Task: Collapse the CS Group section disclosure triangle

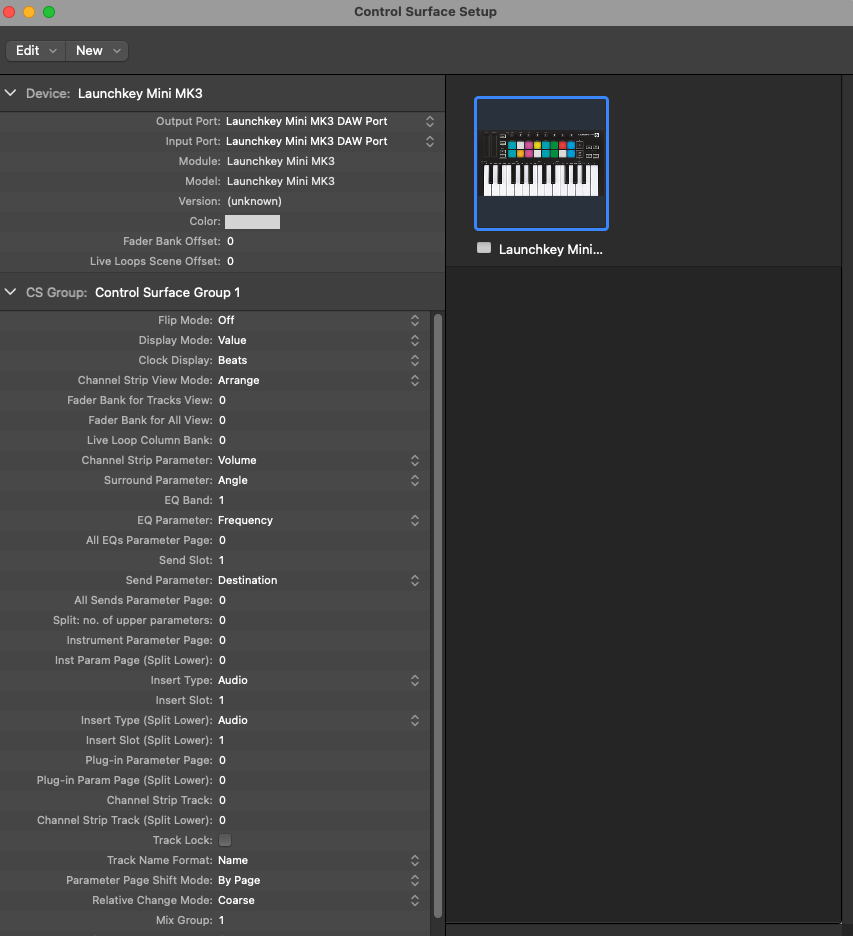Action: pos(10,292)
